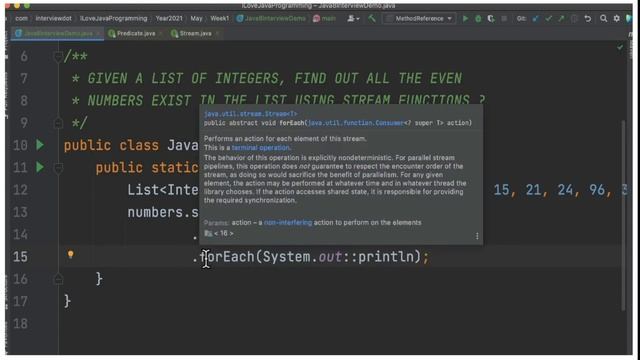
Task: Click 'main' method breadcrumb
Action: [x=324, y=19]
